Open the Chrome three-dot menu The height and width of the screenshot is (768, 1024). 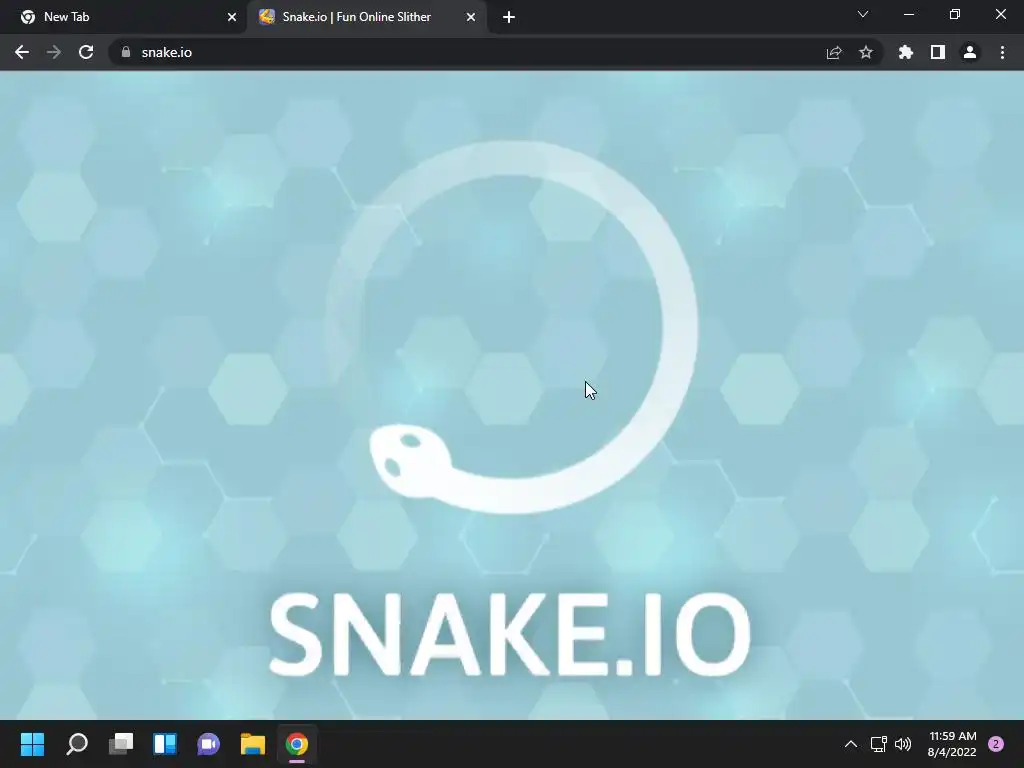[1002, 52]
